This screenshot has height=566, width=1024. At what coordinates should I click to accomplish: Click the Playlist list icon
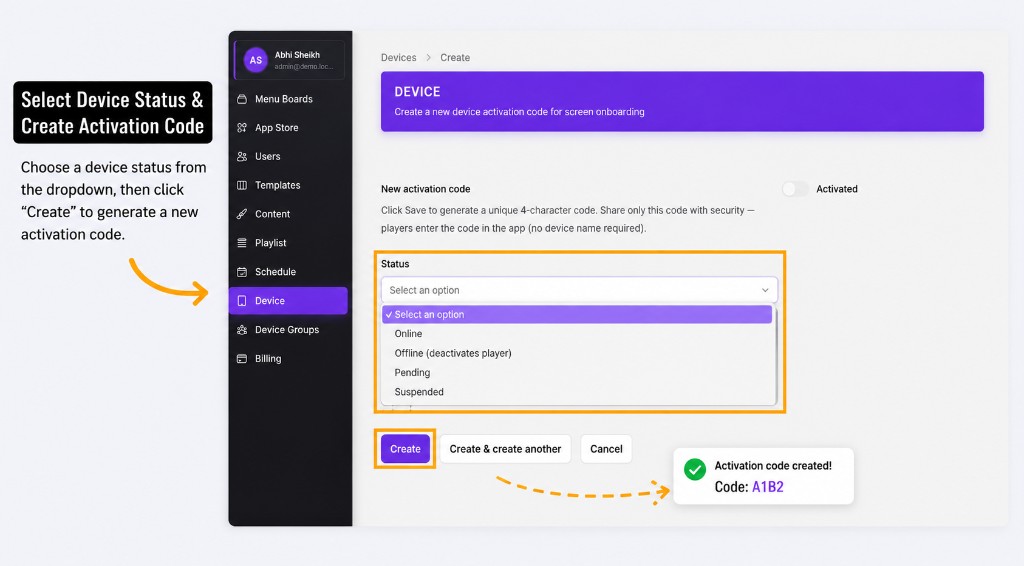(x=242, y=243)
